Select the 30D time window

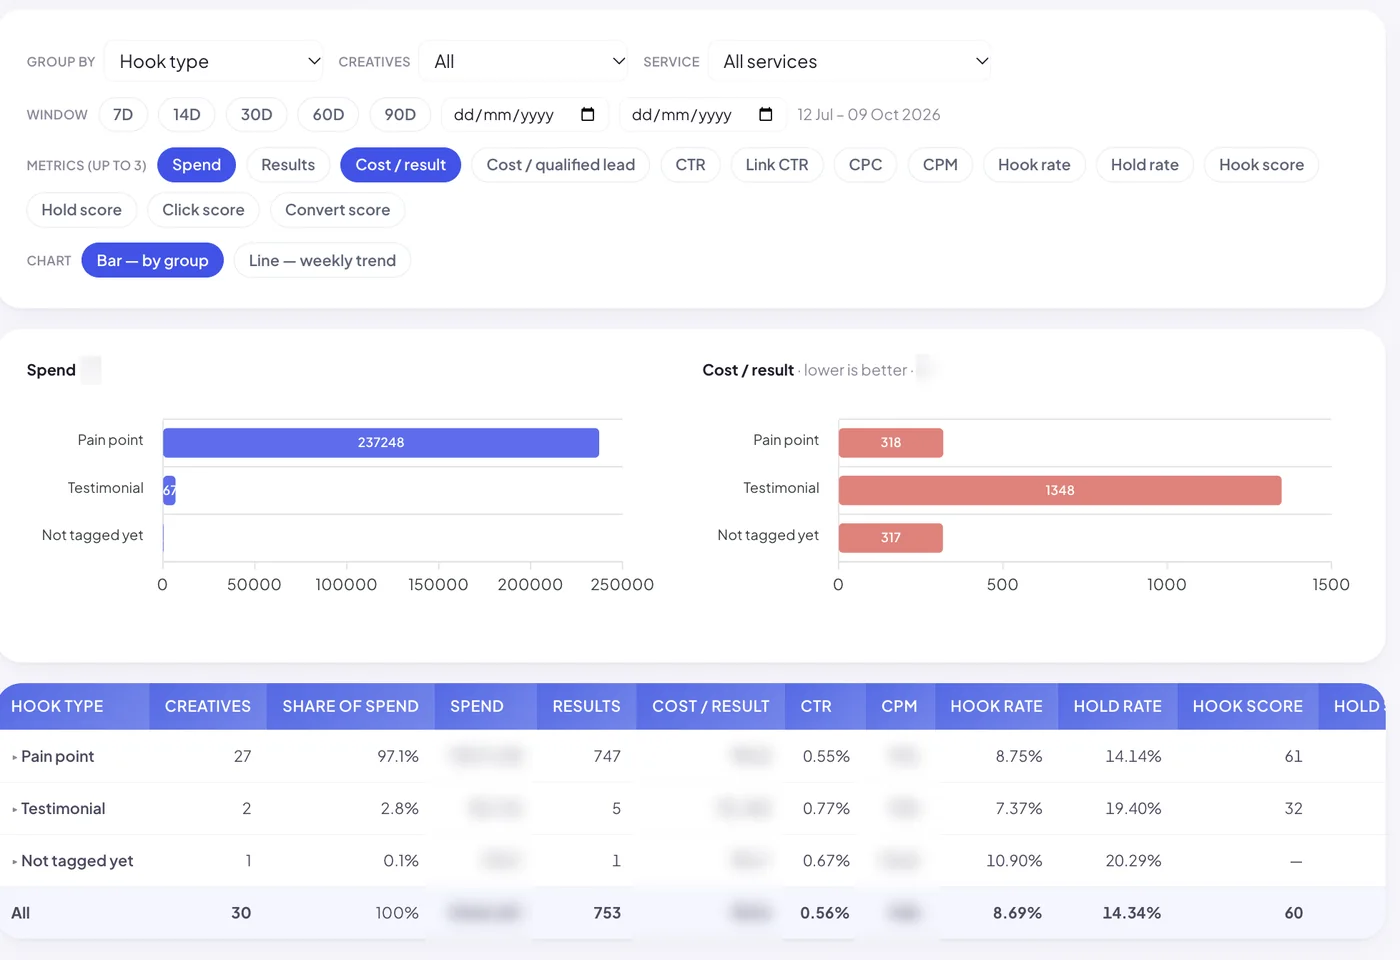click(x=256, y=115)
